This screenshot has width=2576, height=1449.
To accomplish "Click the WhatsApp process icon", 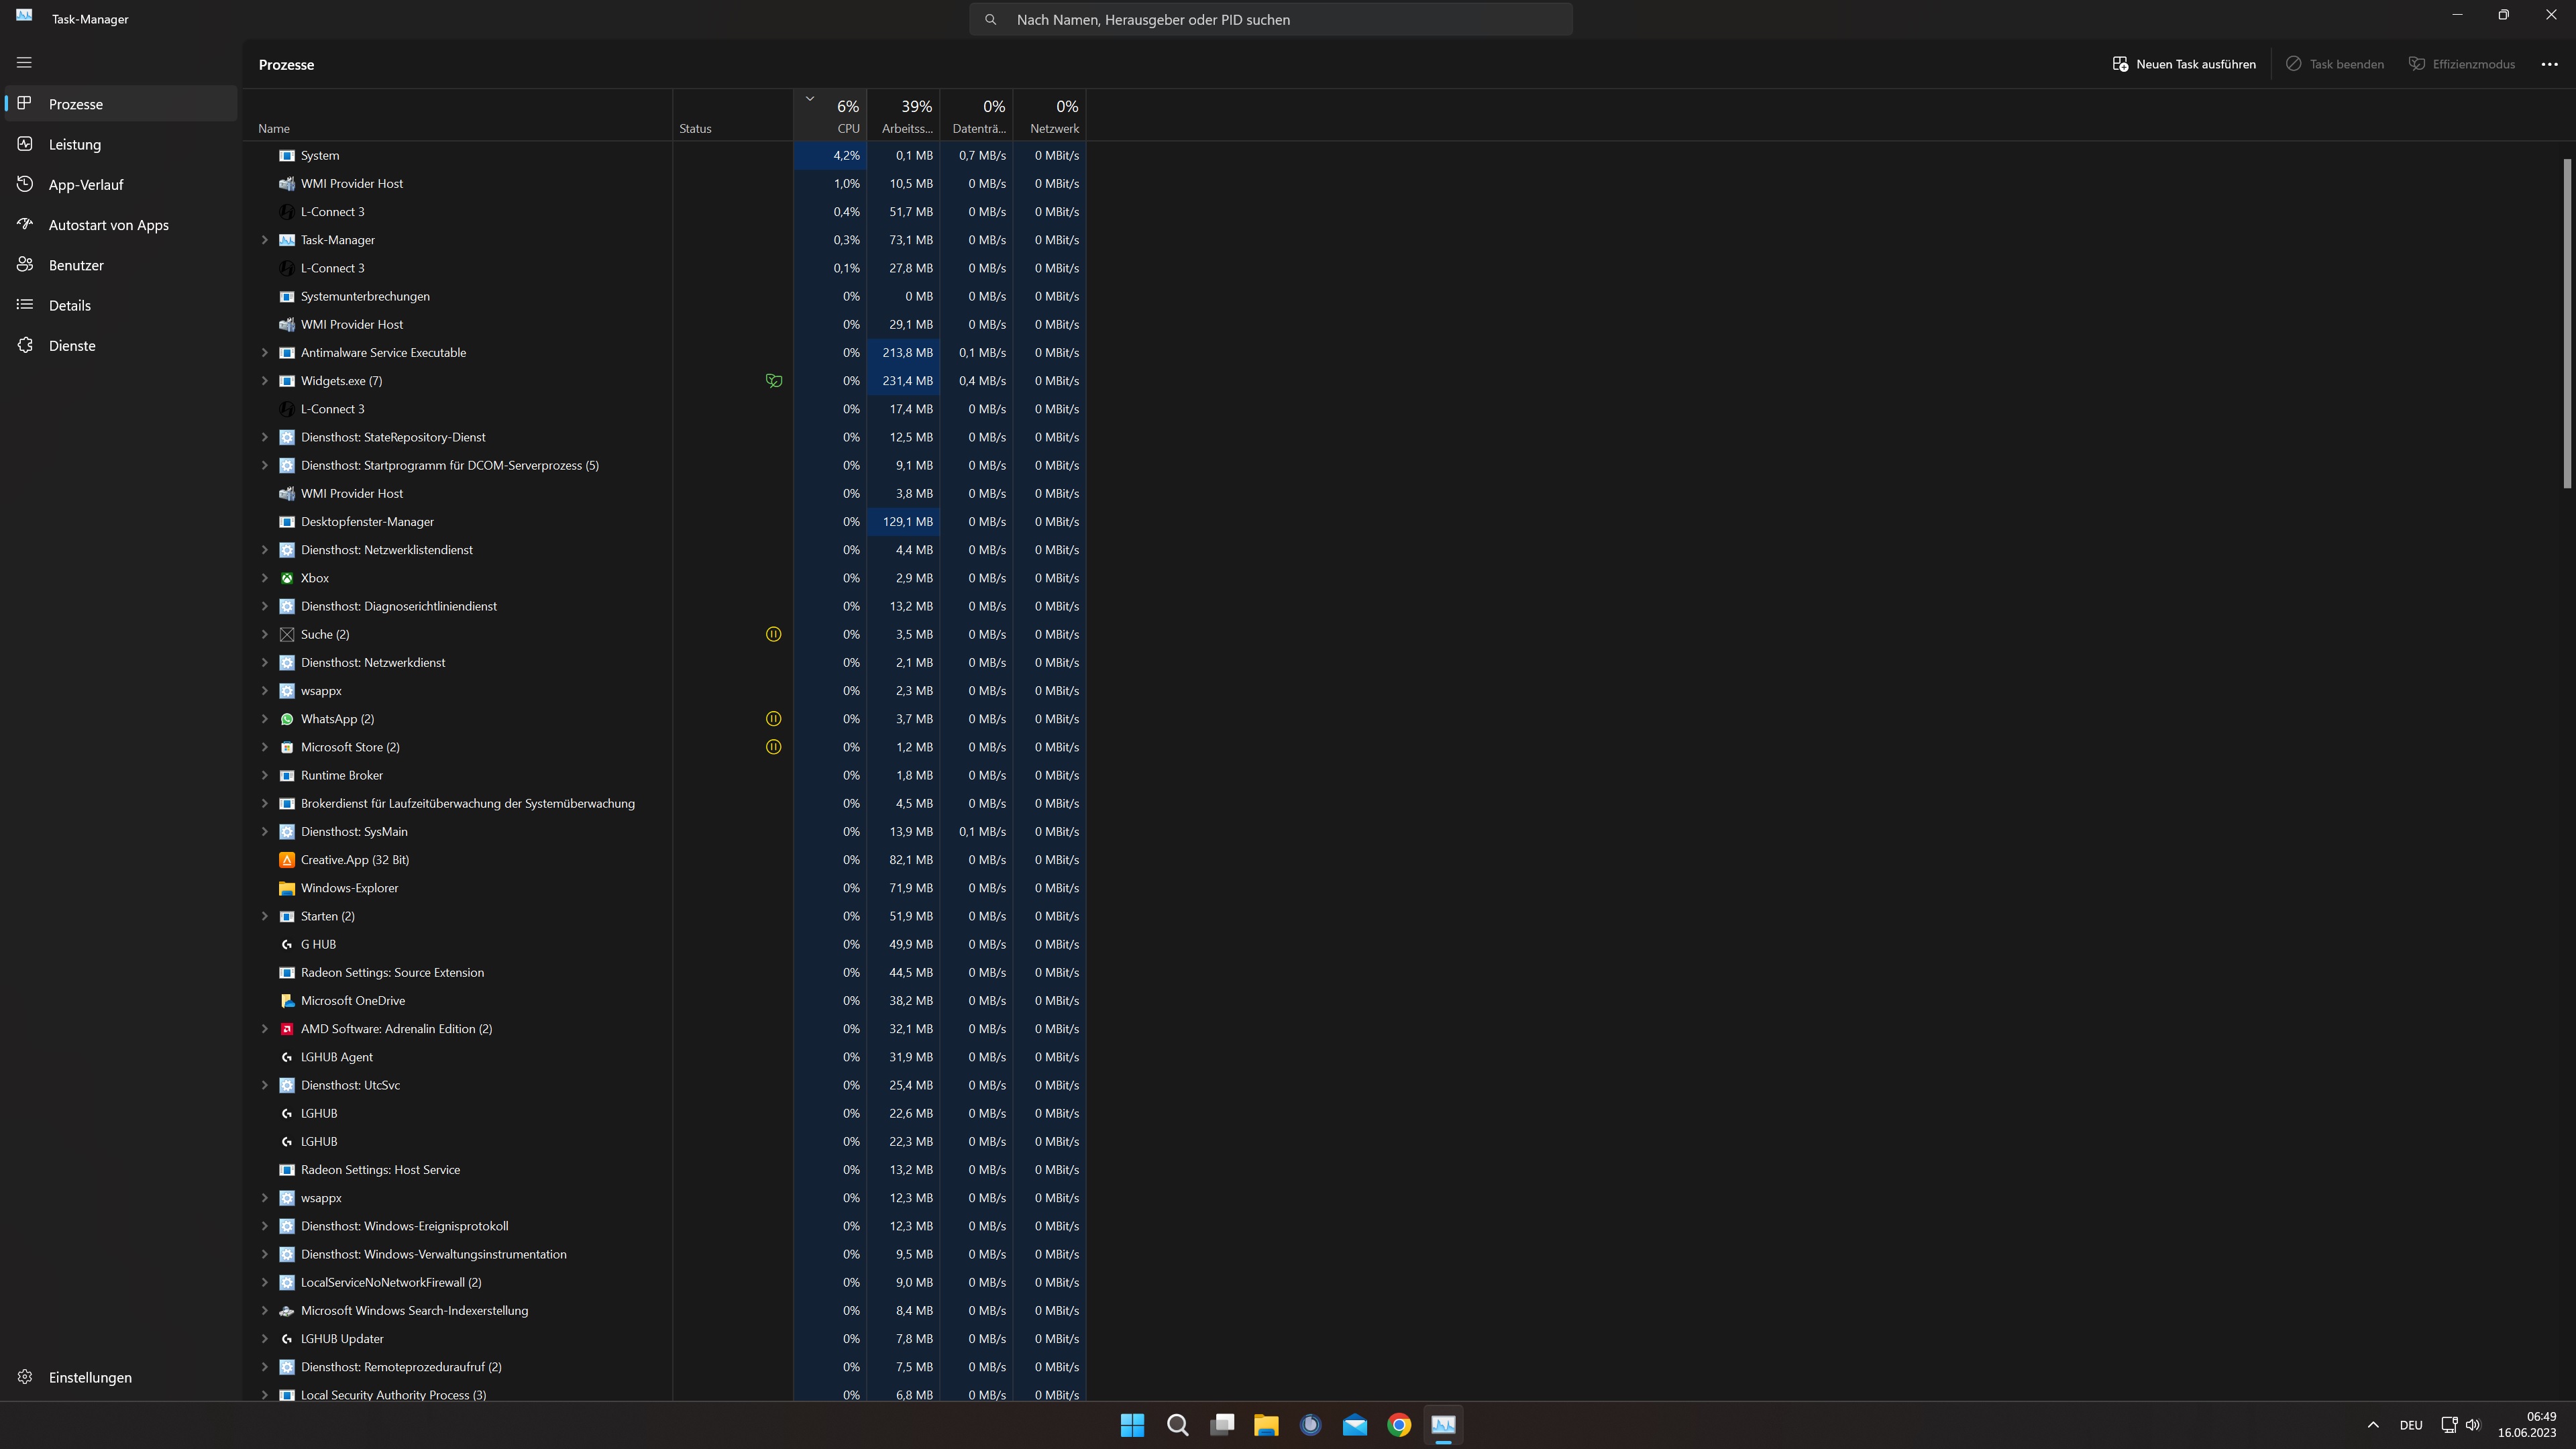I will pos(287,719).
